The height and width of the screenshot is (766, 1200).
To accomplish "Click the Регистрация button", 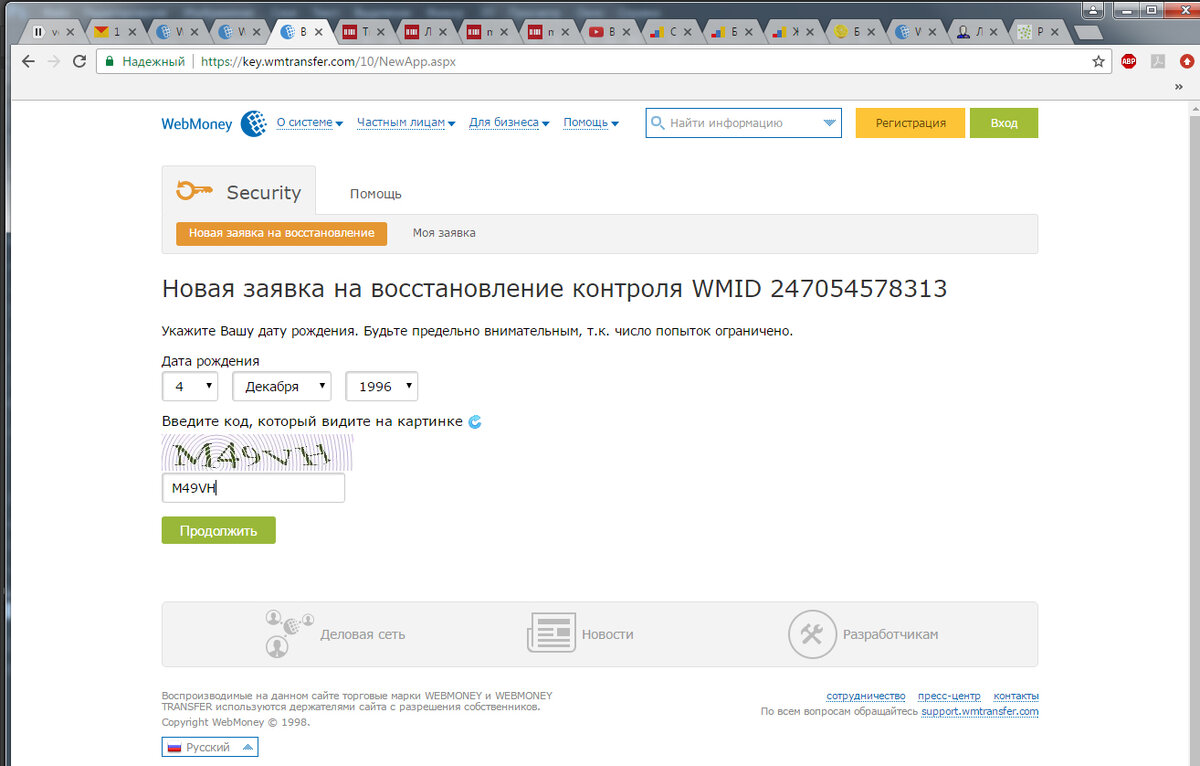I will (910, 123).
